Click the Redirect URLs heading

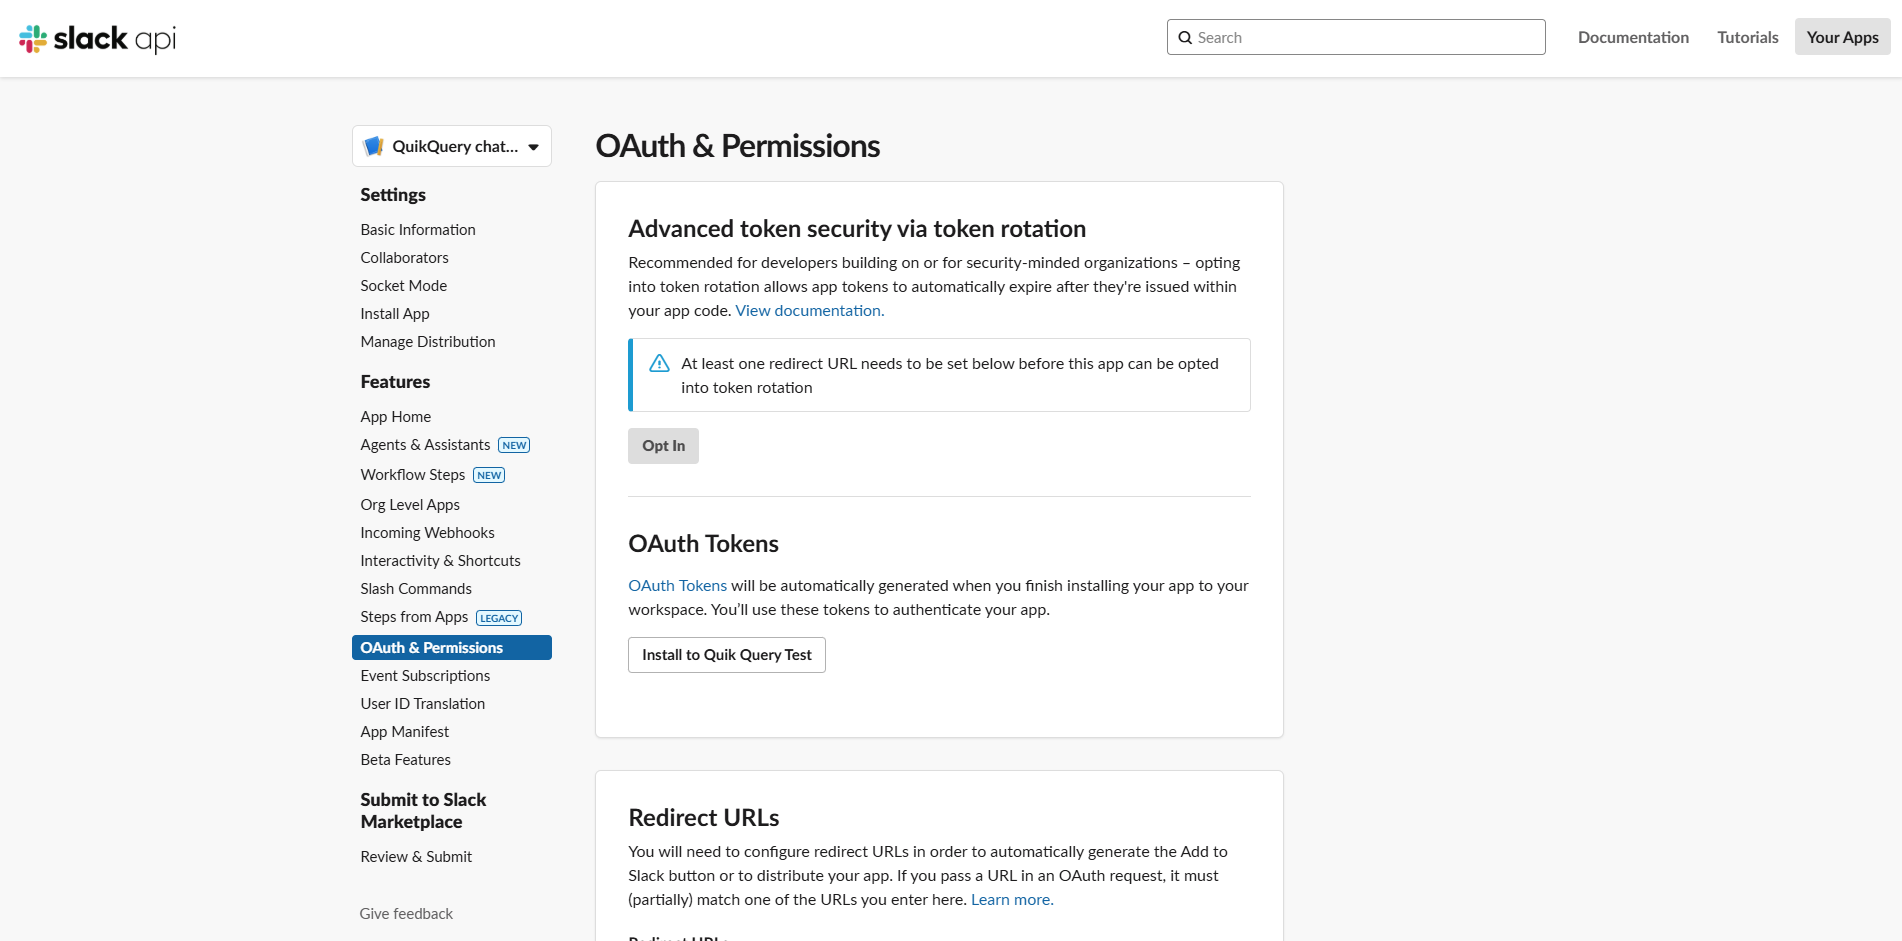point(704,818)
